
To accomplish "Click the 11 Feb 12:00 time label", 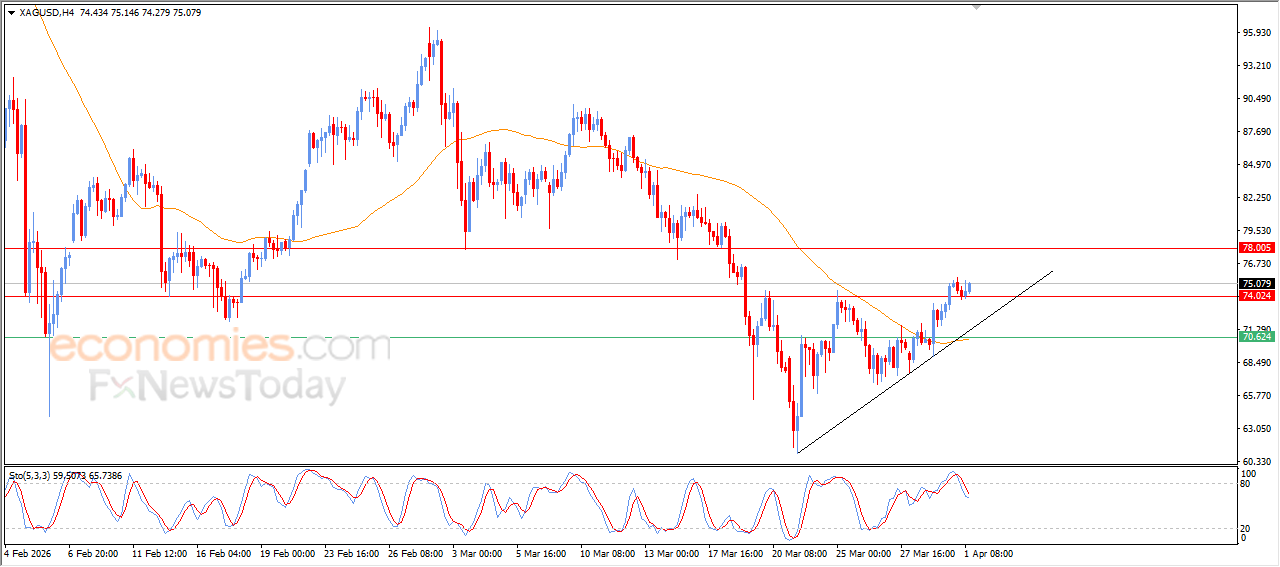I will tap(161, 552).
